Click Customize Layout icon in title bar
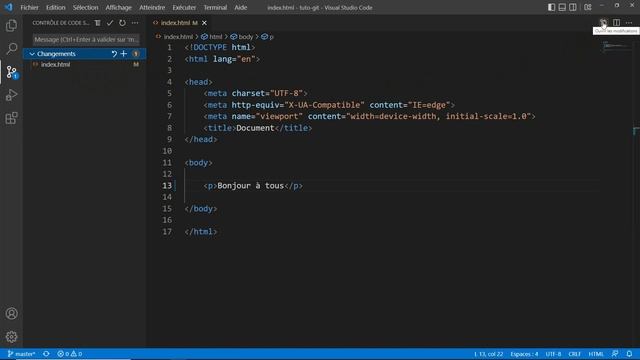640x360 pixels. [x=588, y=7]
